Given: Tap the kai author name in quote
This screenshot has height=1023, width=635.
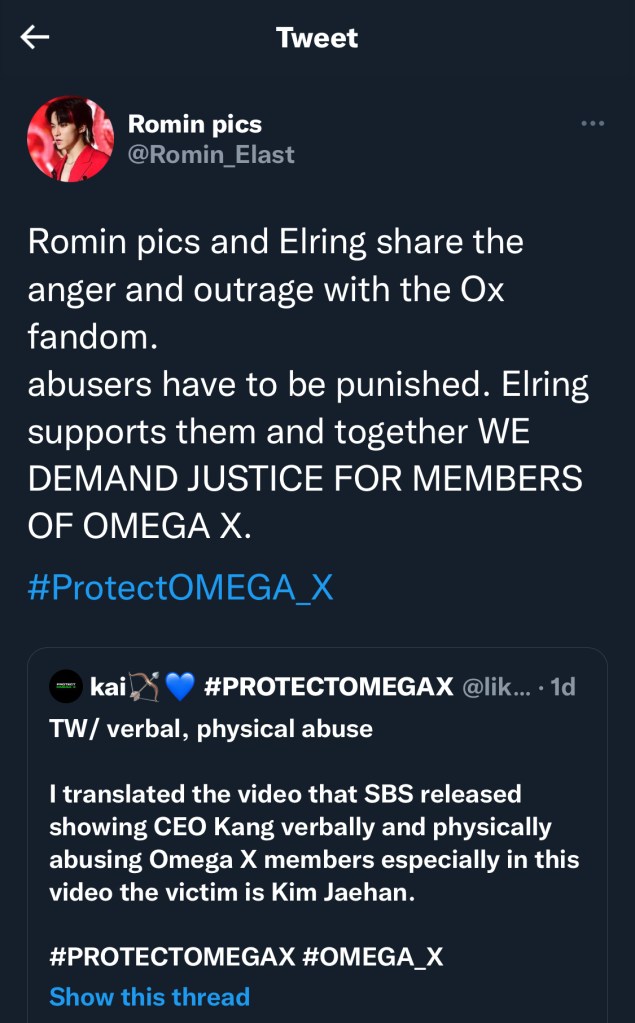Looking at the screenshot, I should pos(106,686).
